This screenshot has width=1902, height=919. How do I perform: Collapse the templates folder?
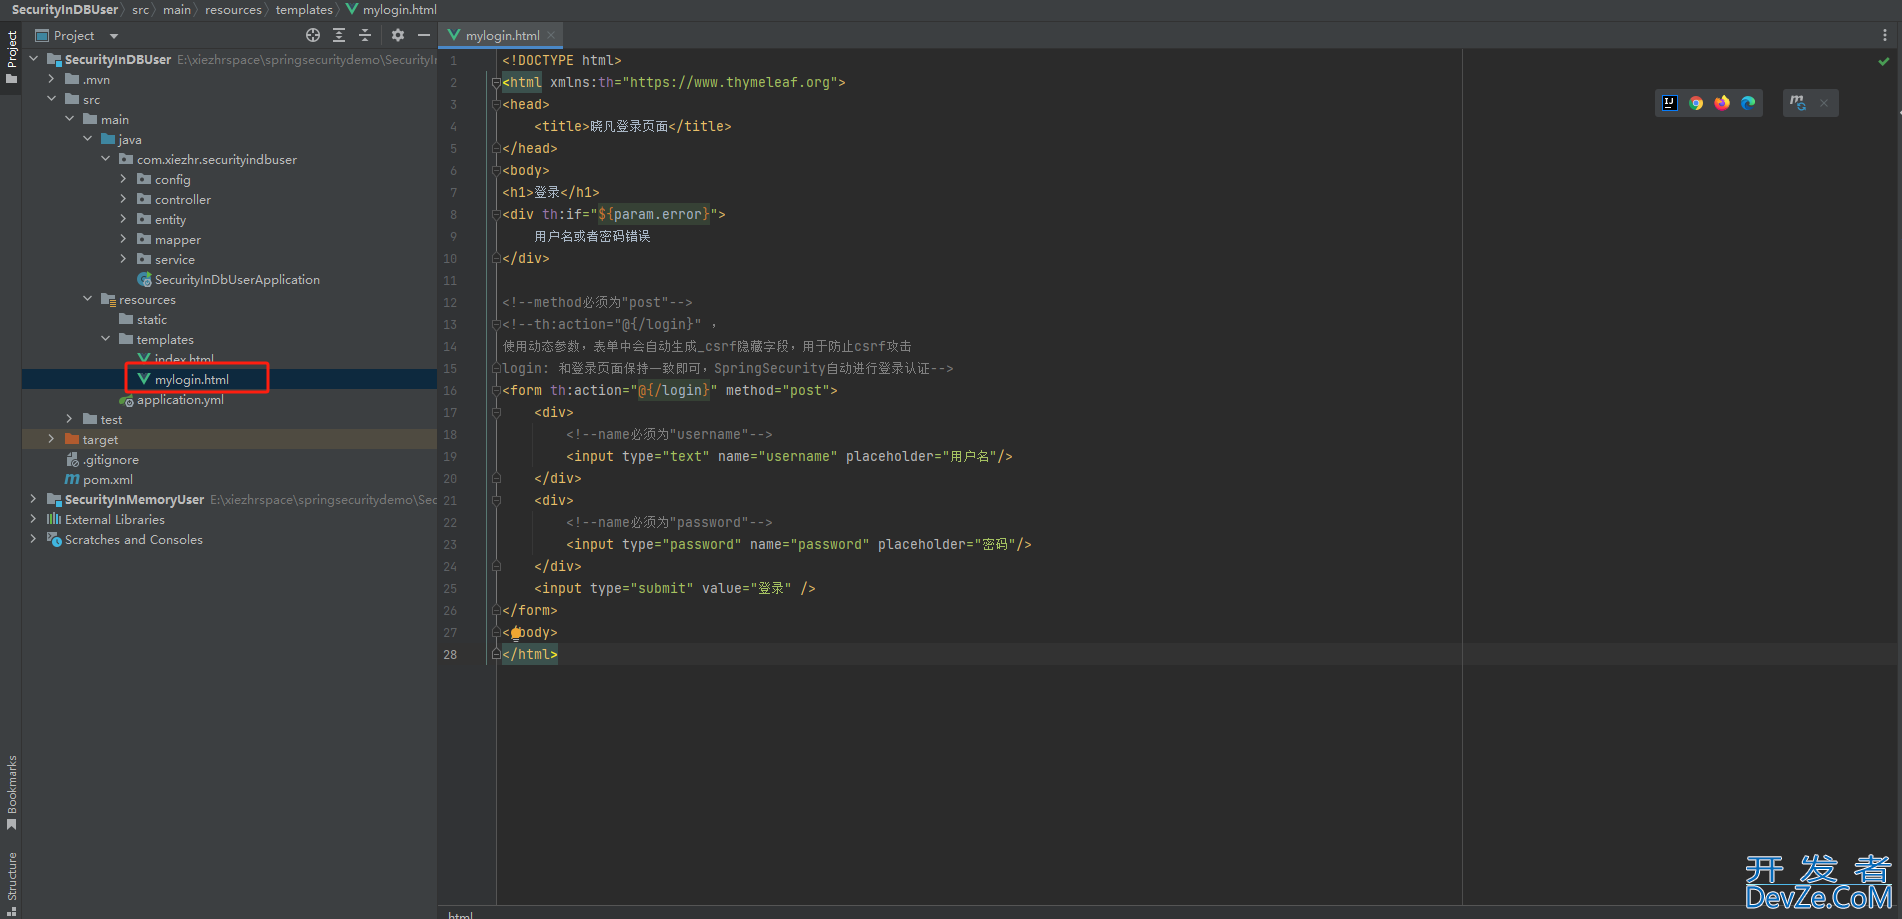(x=105, y=339)
